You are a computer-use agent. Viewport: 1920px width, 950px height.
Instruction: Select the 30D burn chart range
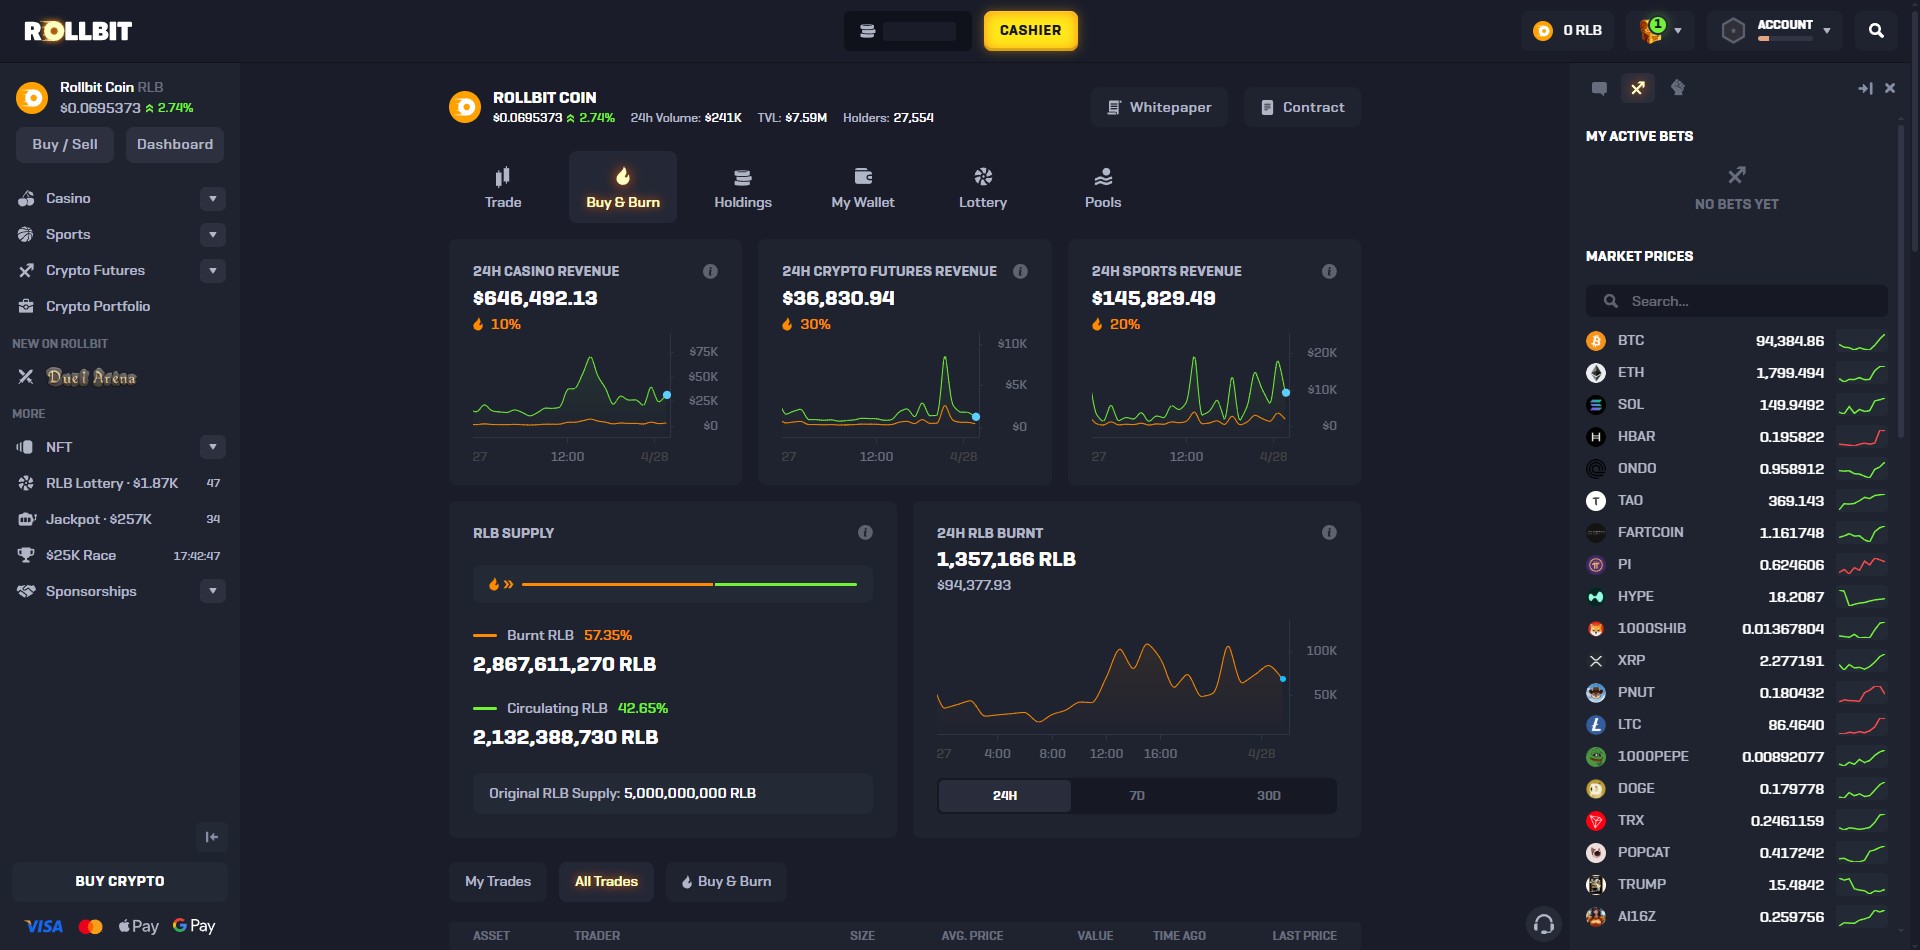[x=1268, y=796]
